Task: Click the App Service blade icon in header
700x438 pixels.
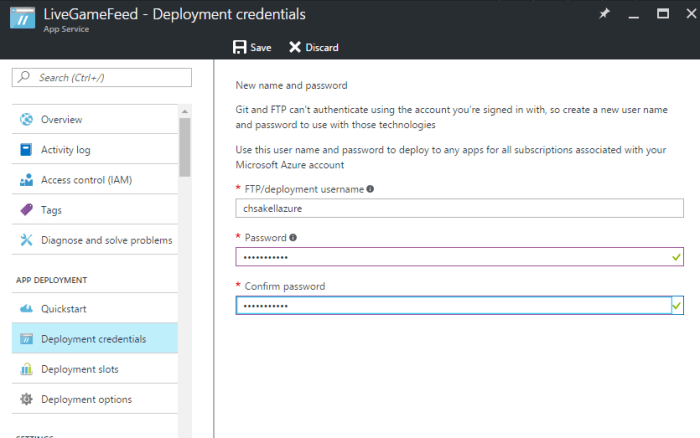Action: tap(22, 19)
